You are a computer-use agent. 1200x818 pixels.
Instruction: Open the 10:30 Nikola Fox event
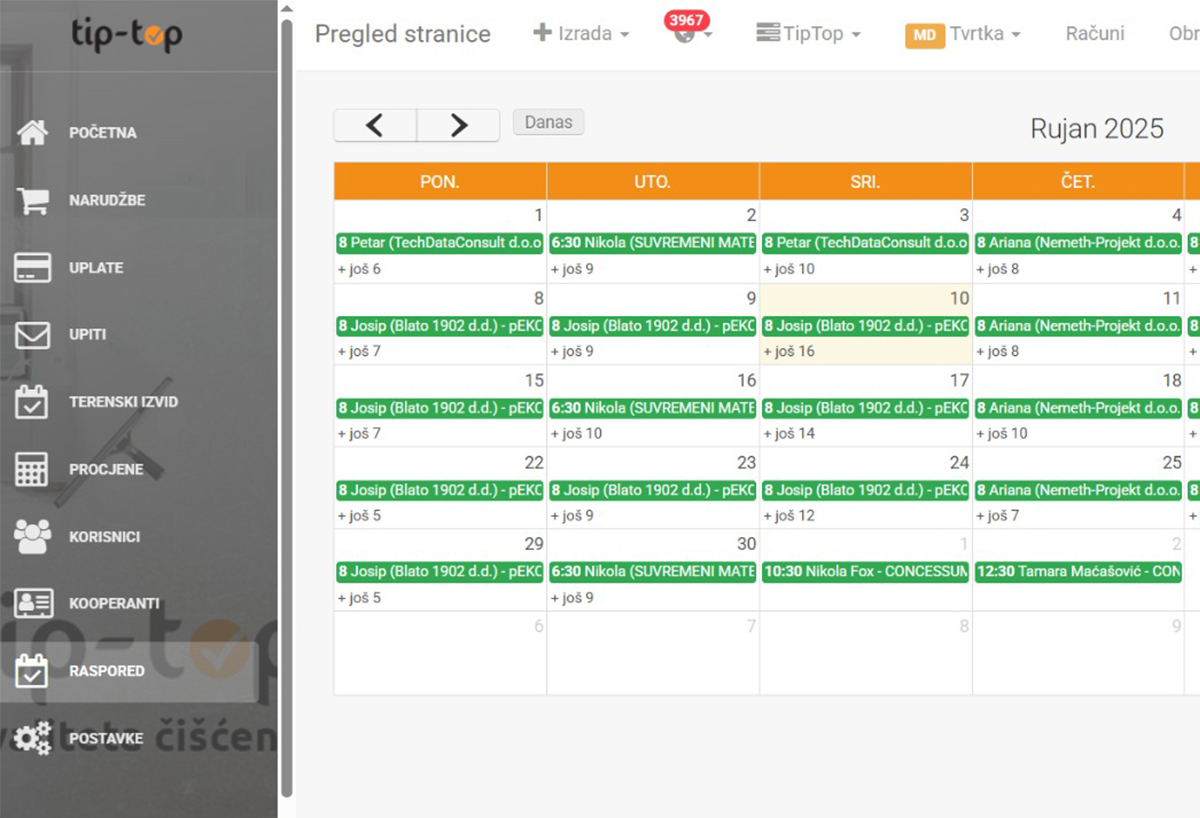[x=865, y=572]
